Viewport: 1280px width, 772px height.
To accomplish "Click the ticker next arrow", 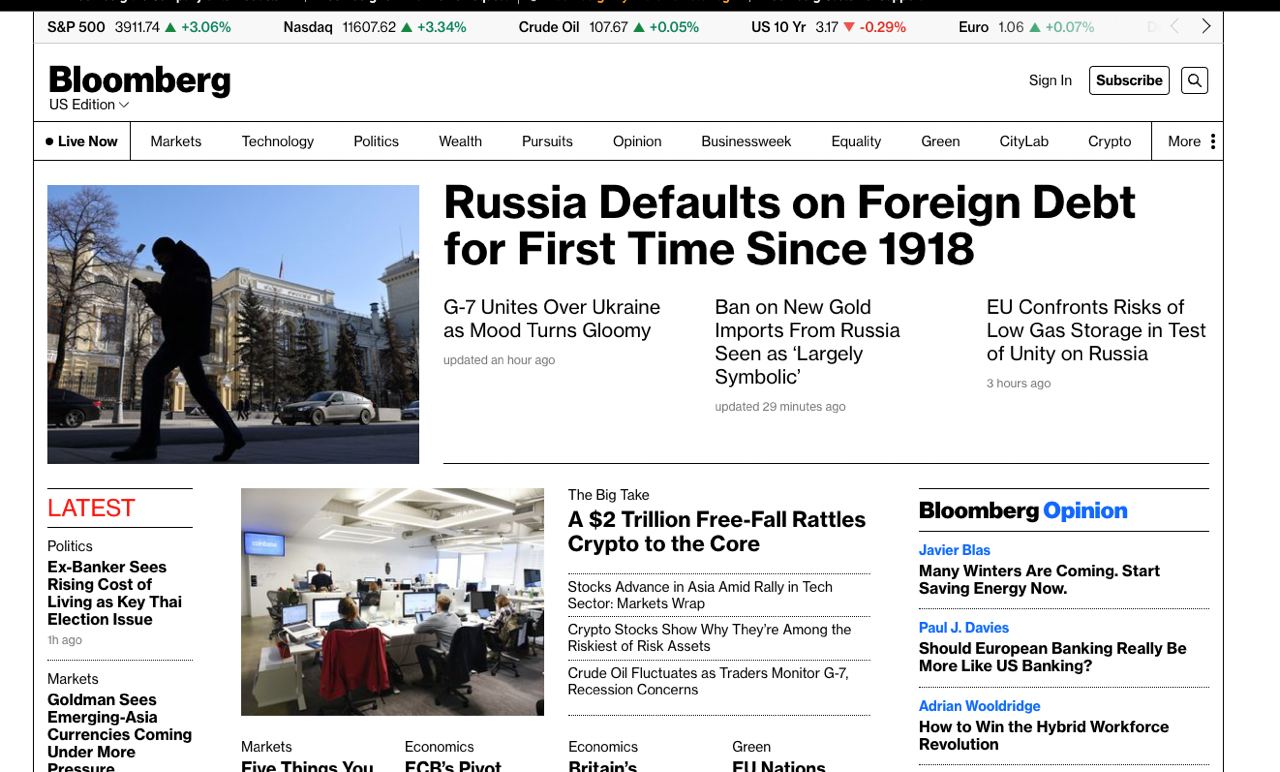I will click(1206, 27).
